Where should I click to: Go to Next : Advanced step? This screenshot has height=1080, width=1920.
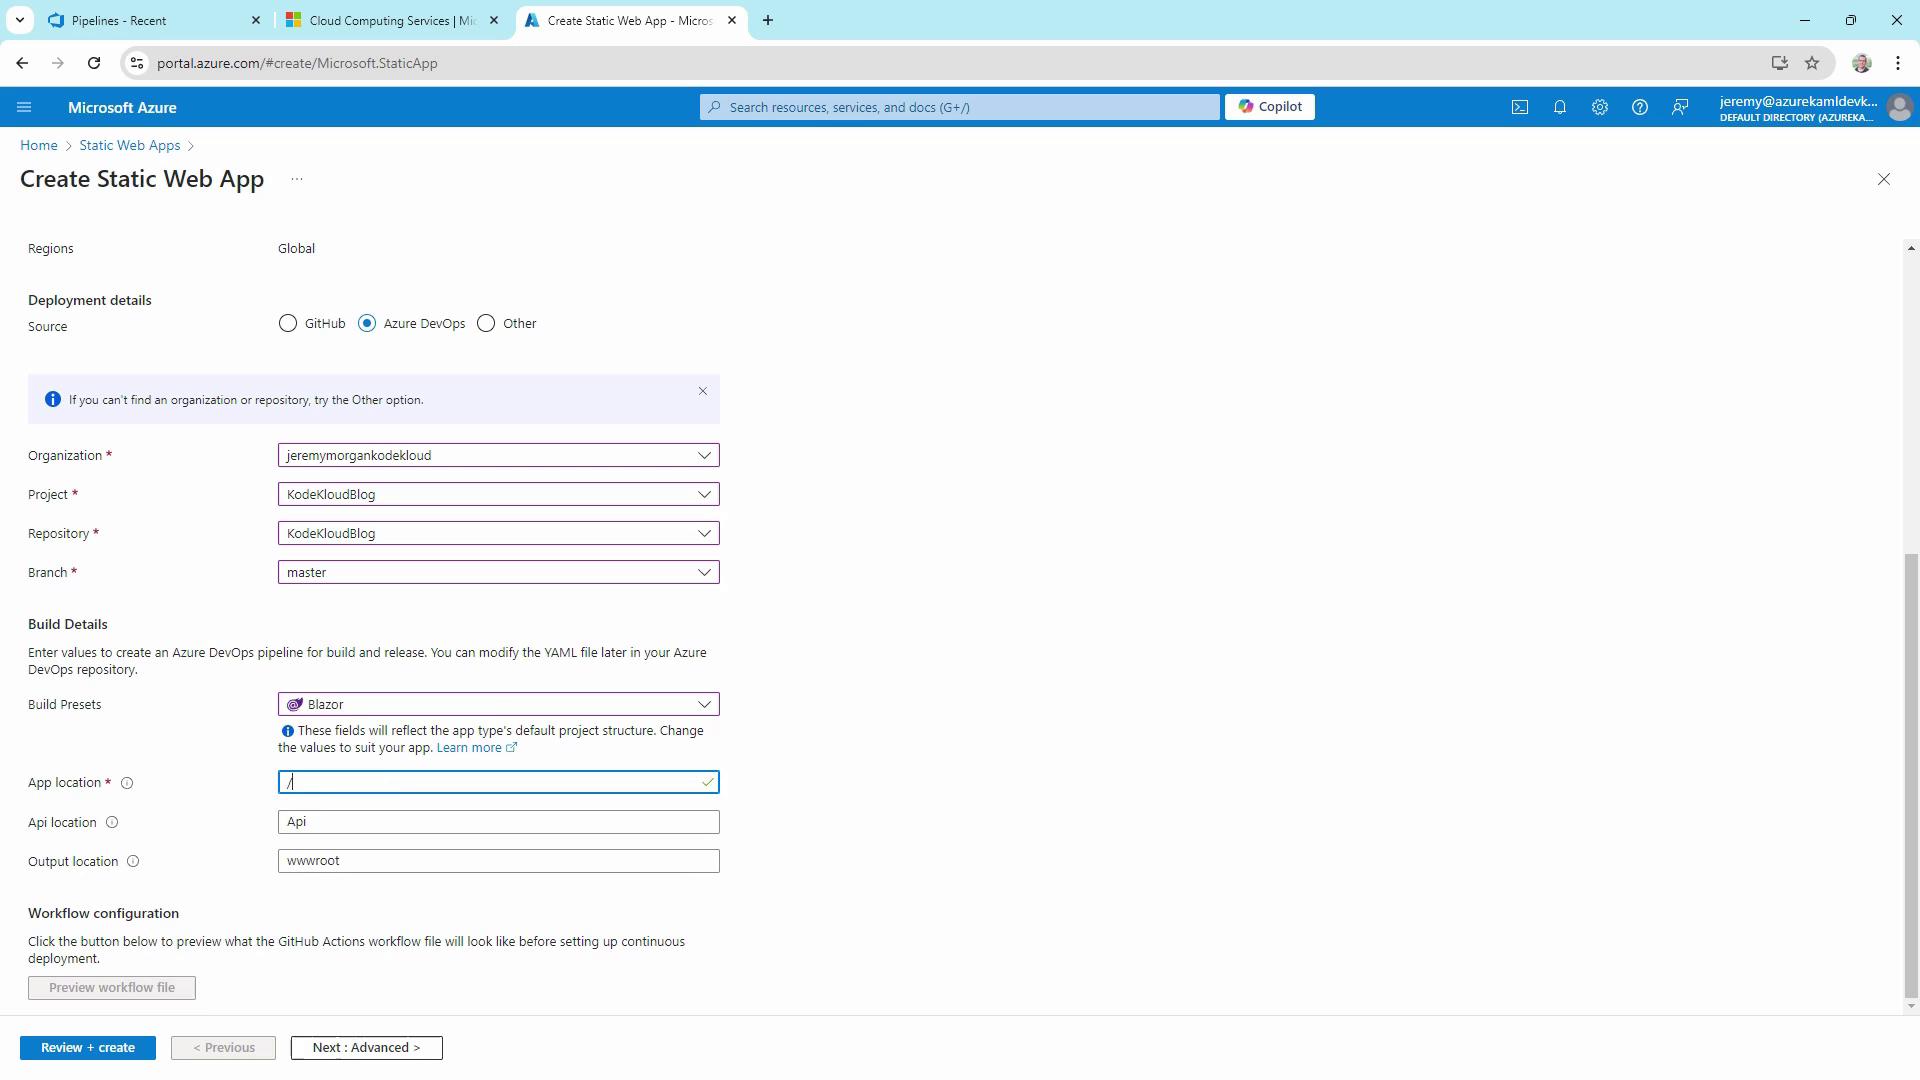(x=366, y=1047)
